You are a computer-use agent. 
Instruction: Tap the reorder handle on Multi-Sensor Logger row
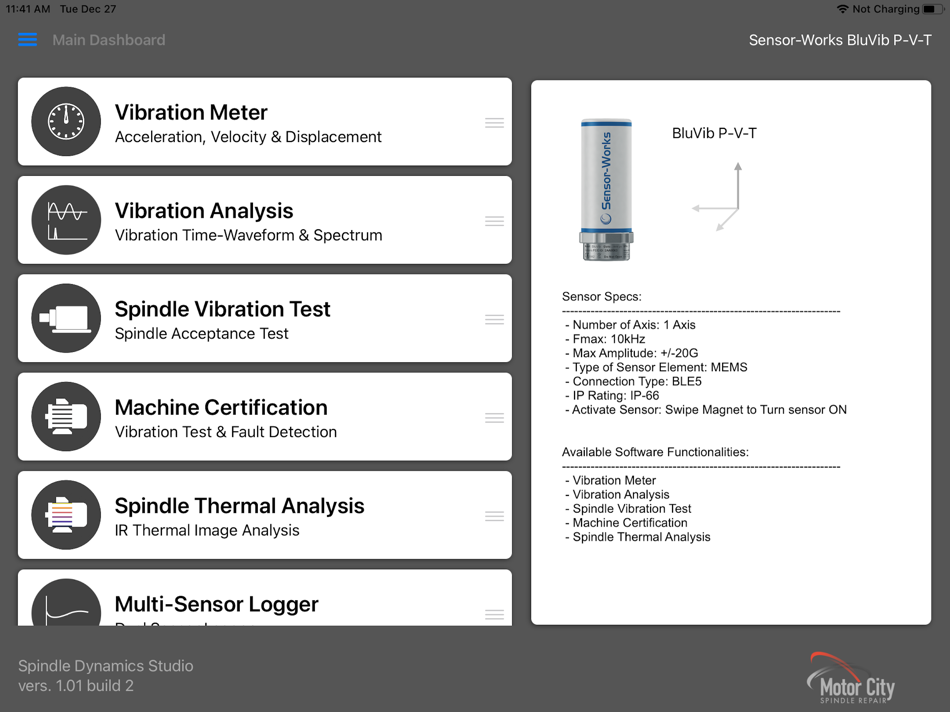[494, 614]
